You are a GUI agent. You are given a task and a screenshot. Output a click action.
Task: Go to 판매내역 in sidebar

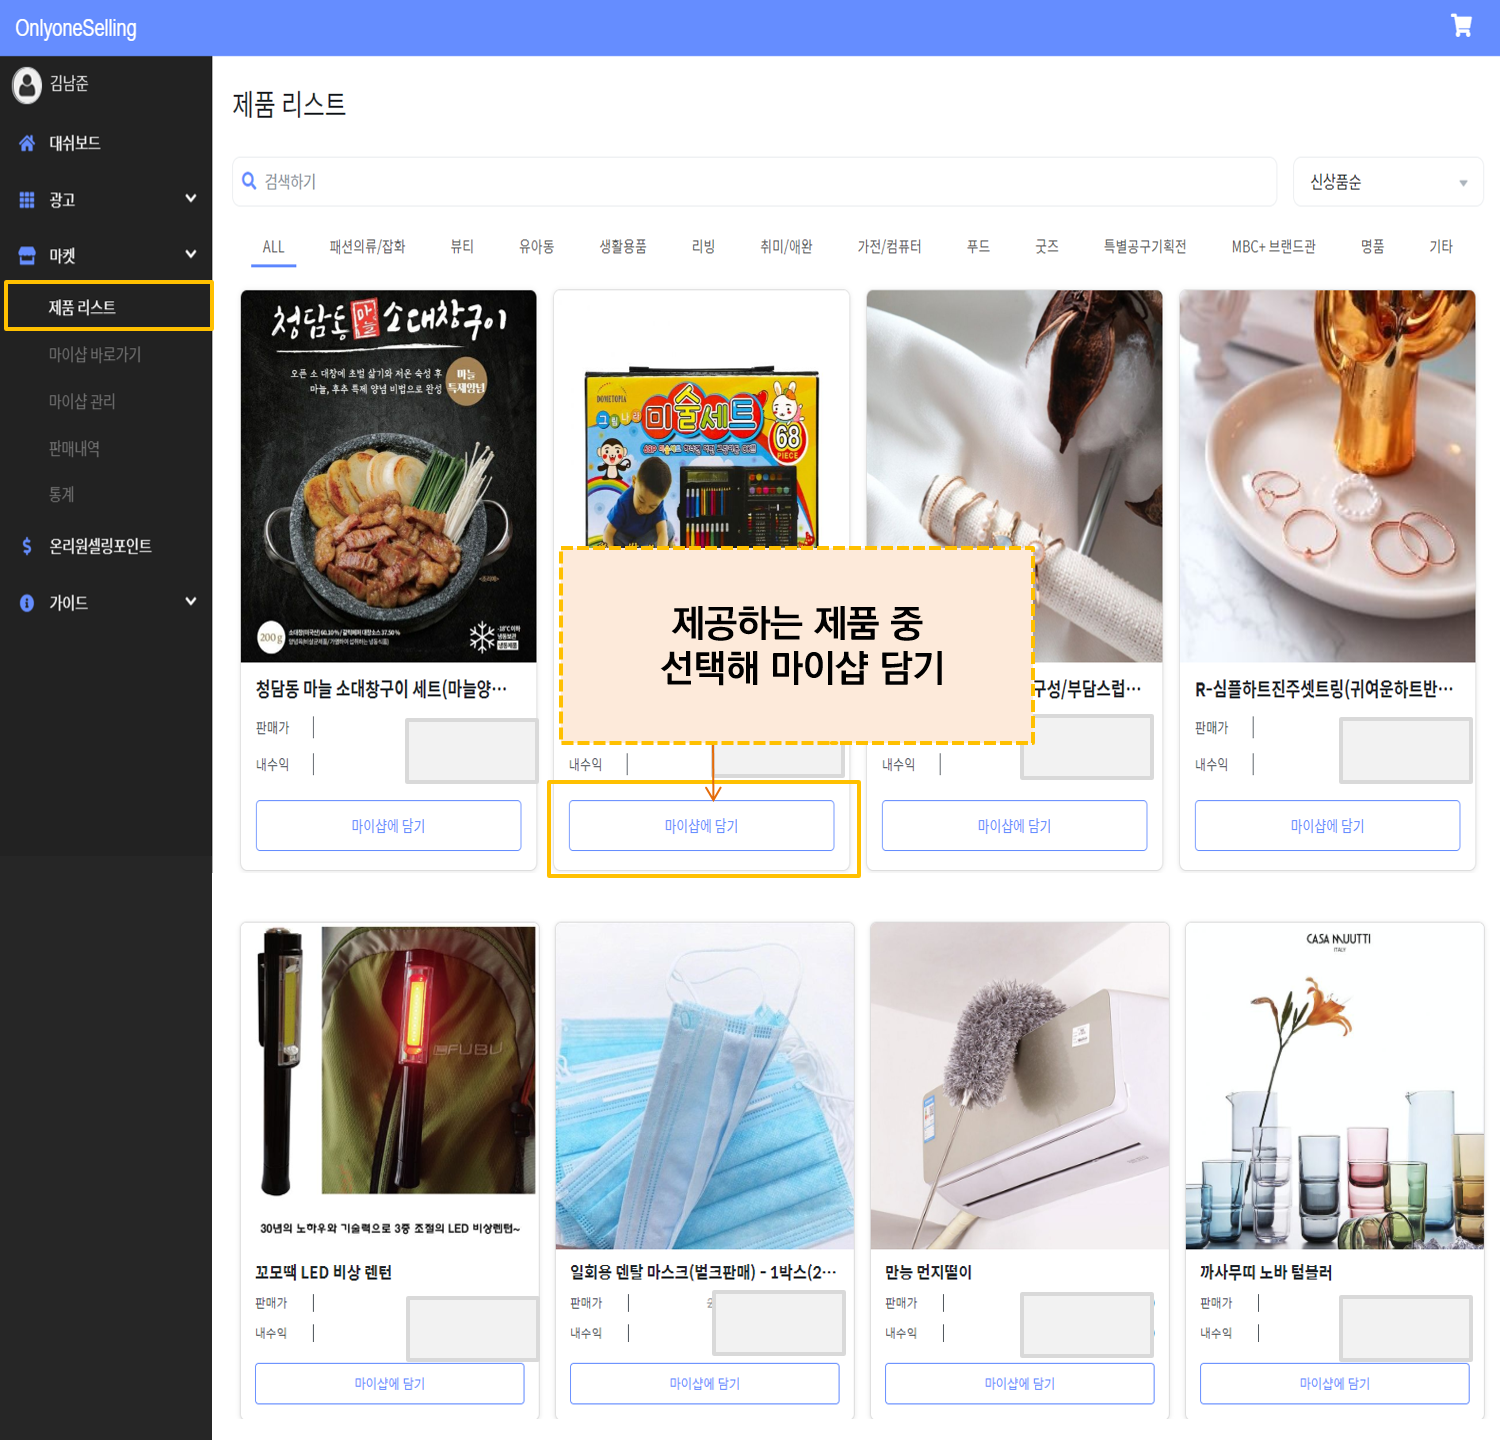74,448
